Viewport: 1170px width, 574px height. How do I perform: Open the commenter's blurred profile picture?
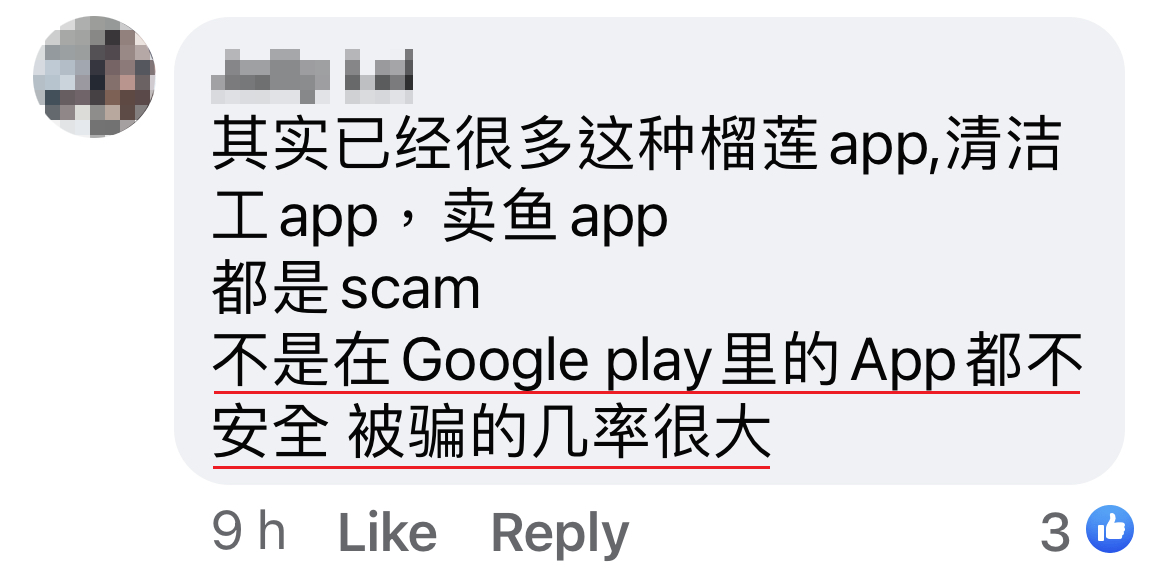click(94, 76)
